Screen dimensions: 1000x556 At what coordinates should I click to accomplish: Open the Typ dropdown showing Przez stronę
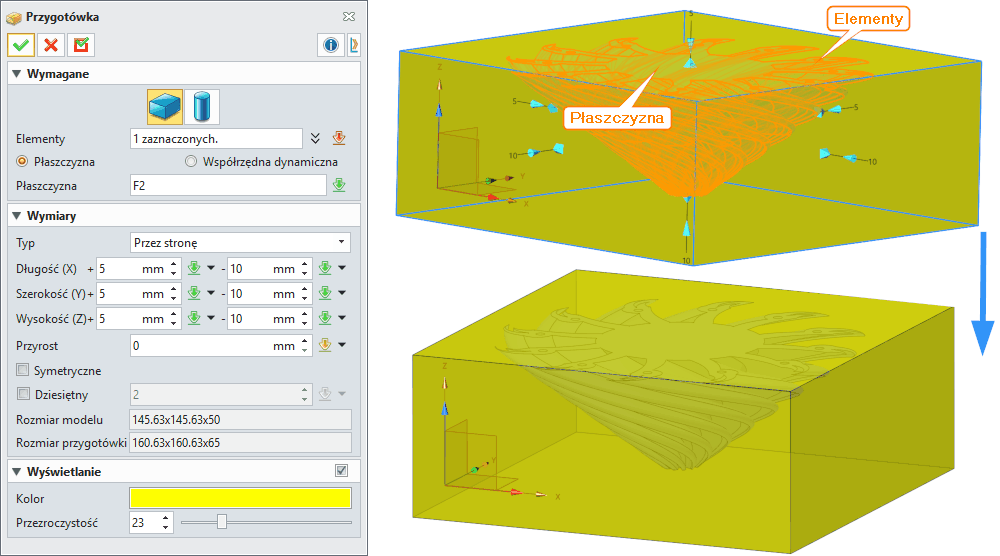pyautogui.click(x=240, y=243)
